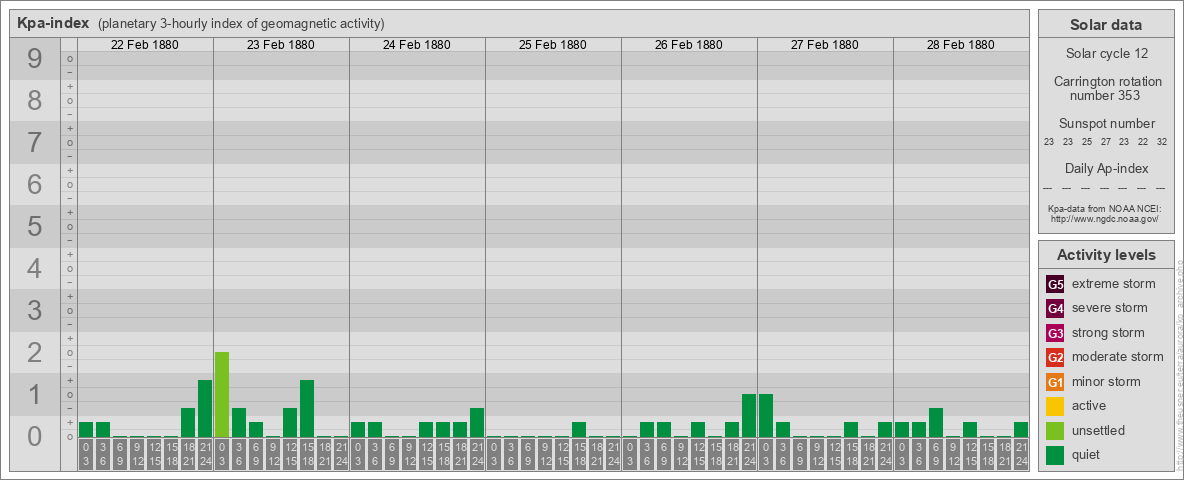
Task: Click the 6-9 bar on 28 Feb 1880
Action: pyautogui.click(x=936, y=423)
